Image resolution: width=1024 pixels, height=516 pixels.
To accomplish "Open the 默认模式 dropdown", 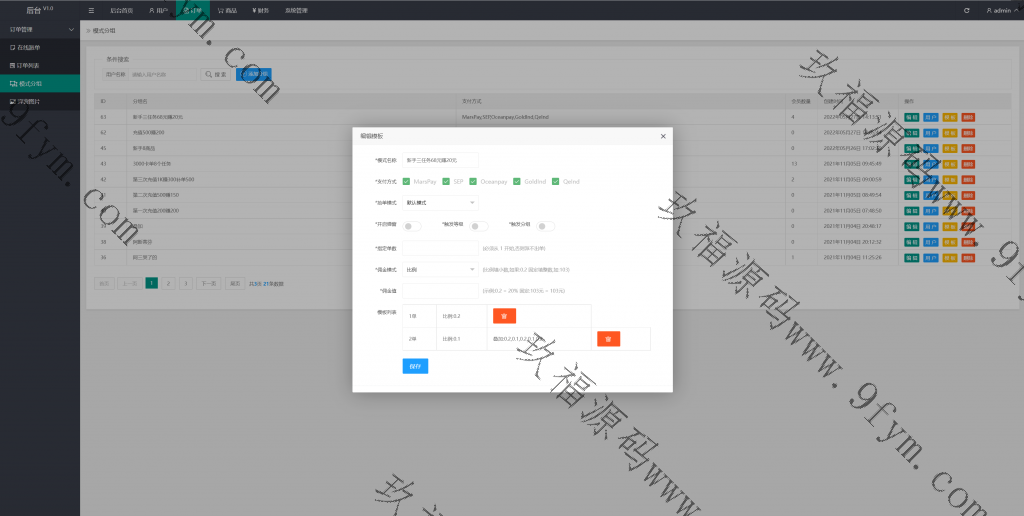I will click(440, 203).
